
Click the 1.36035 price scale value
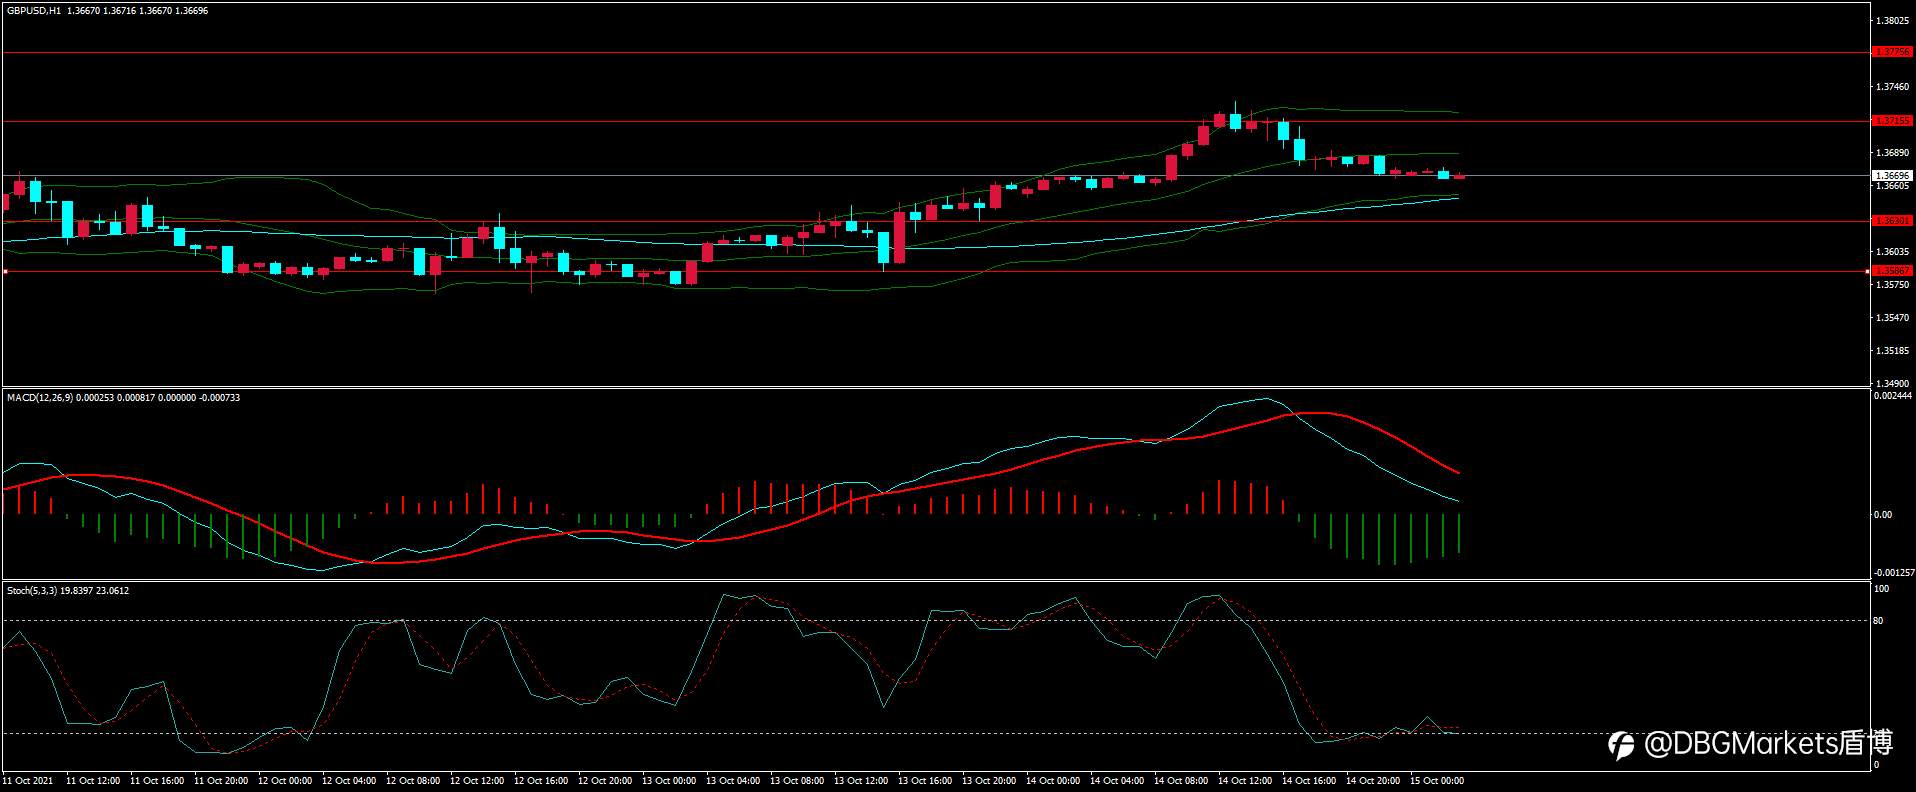point(1893,252)
